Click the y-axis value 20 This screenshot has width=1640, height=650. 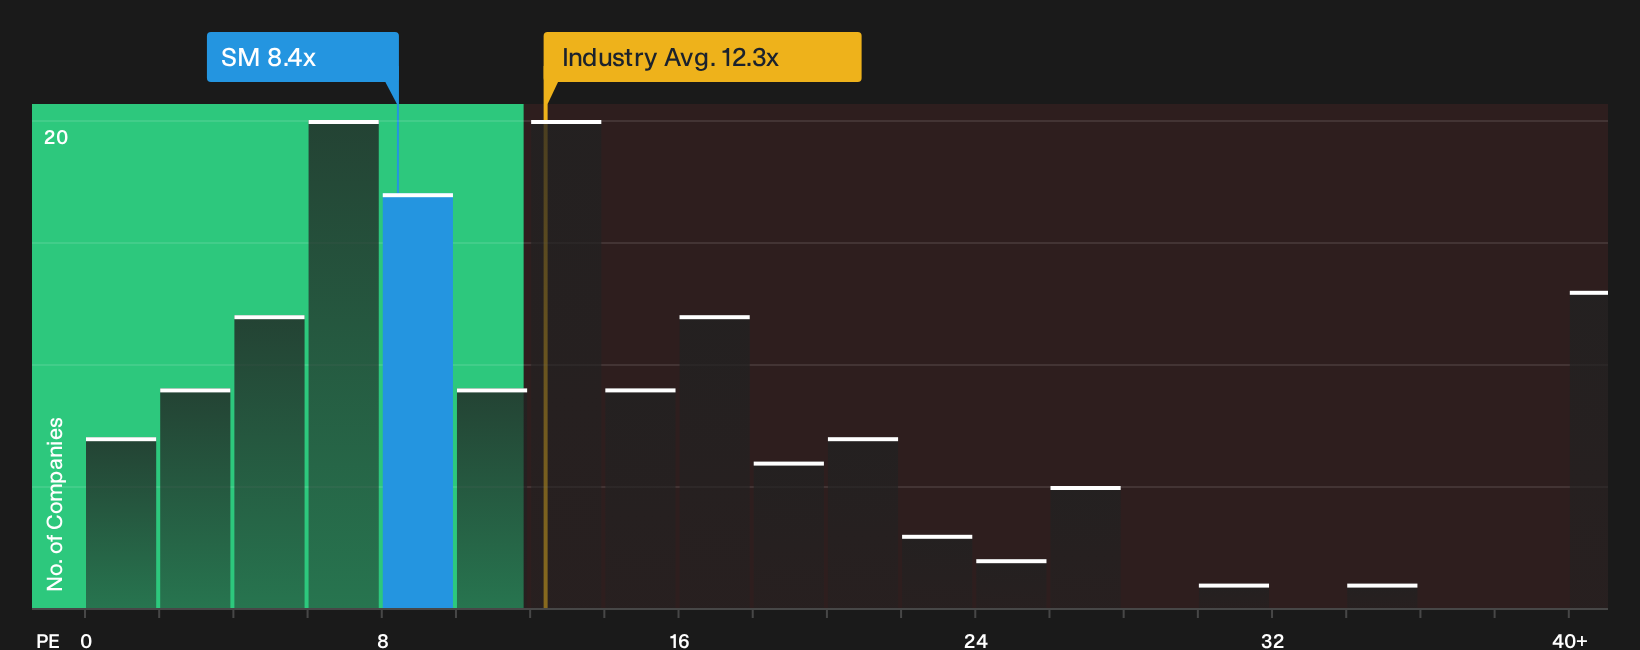[x=56, y=137]
